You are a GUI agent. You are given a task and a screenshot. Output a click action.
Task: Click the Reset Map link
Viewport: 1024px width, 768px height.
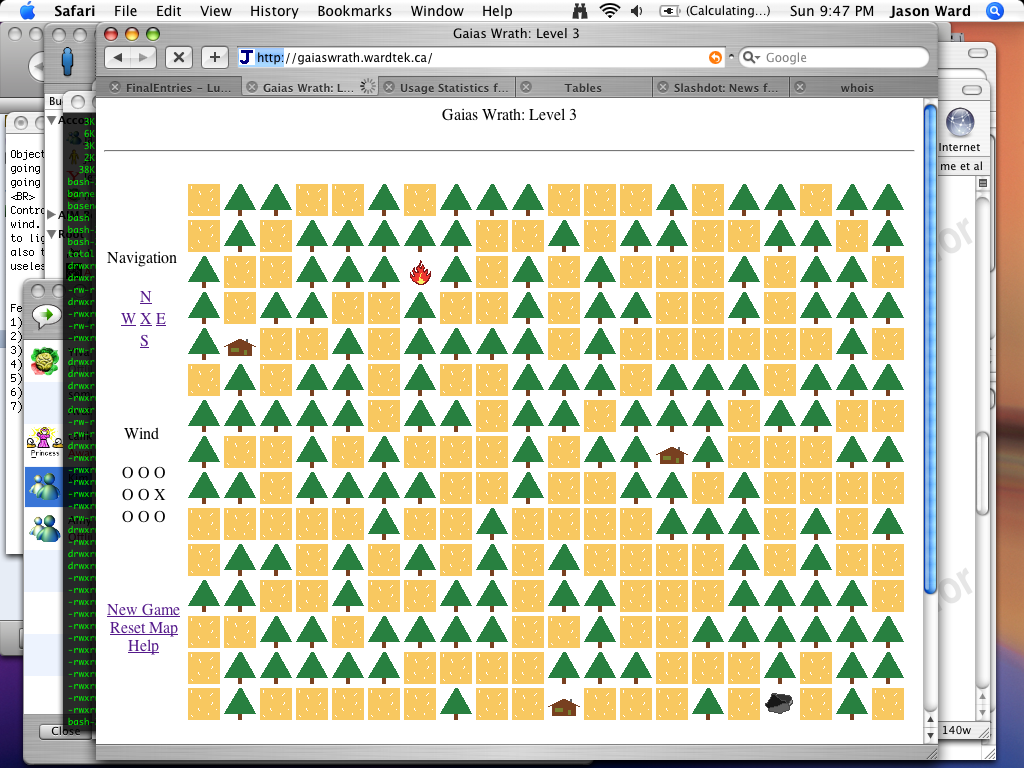144,628
